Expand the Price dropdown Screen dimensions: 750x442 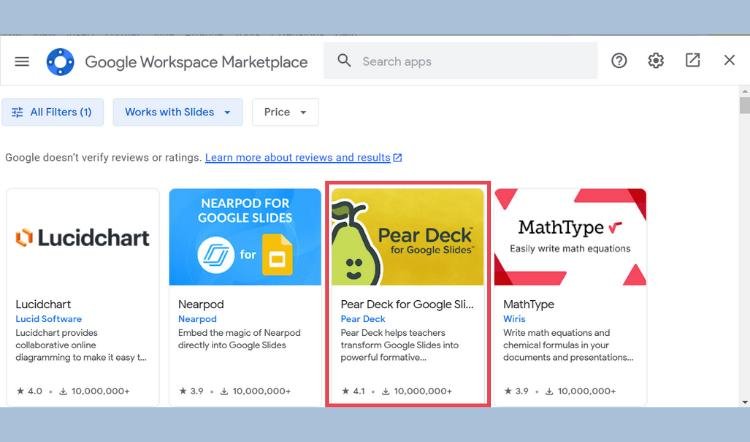tap(285, 112)
